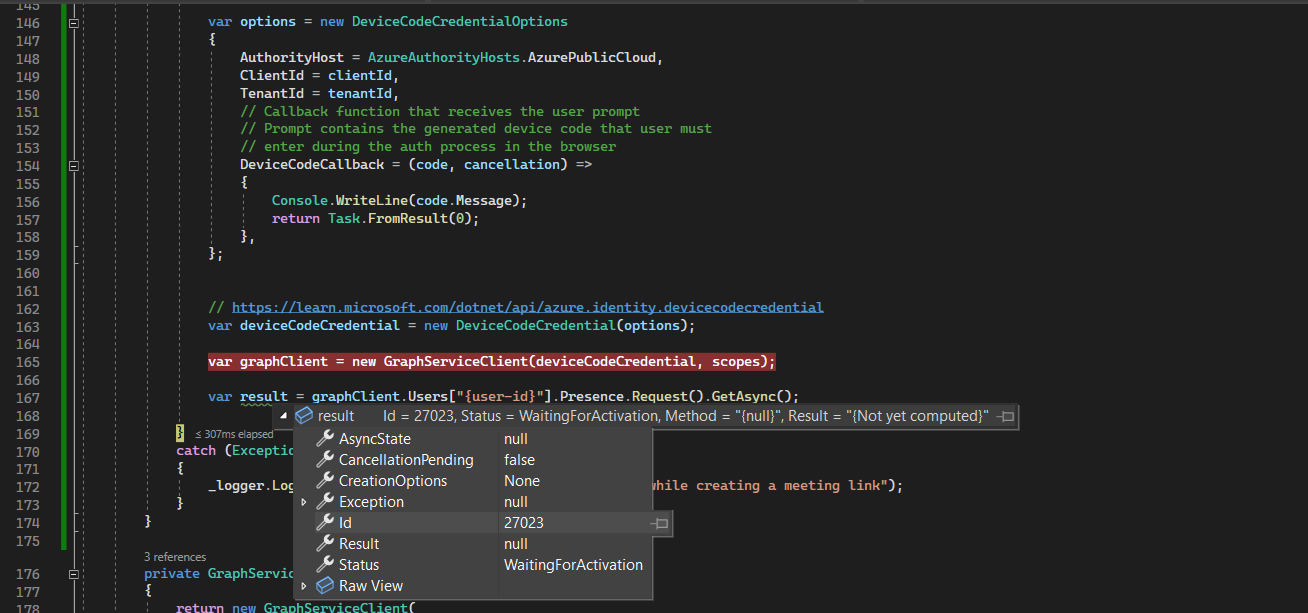1308x613 pixels.
Task: Collapse the code region at line 146
Action: pyautogui.click(x=72, y=22)
